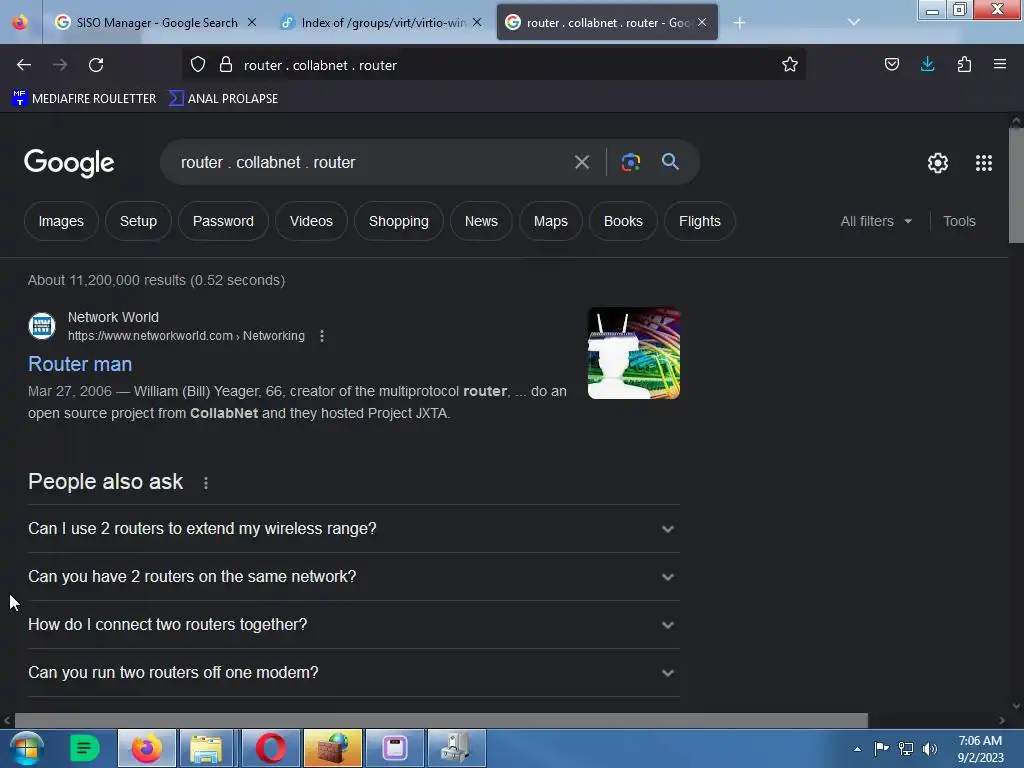
Task: Open the All filters dropdown
Action: click(x=876, y=221)
